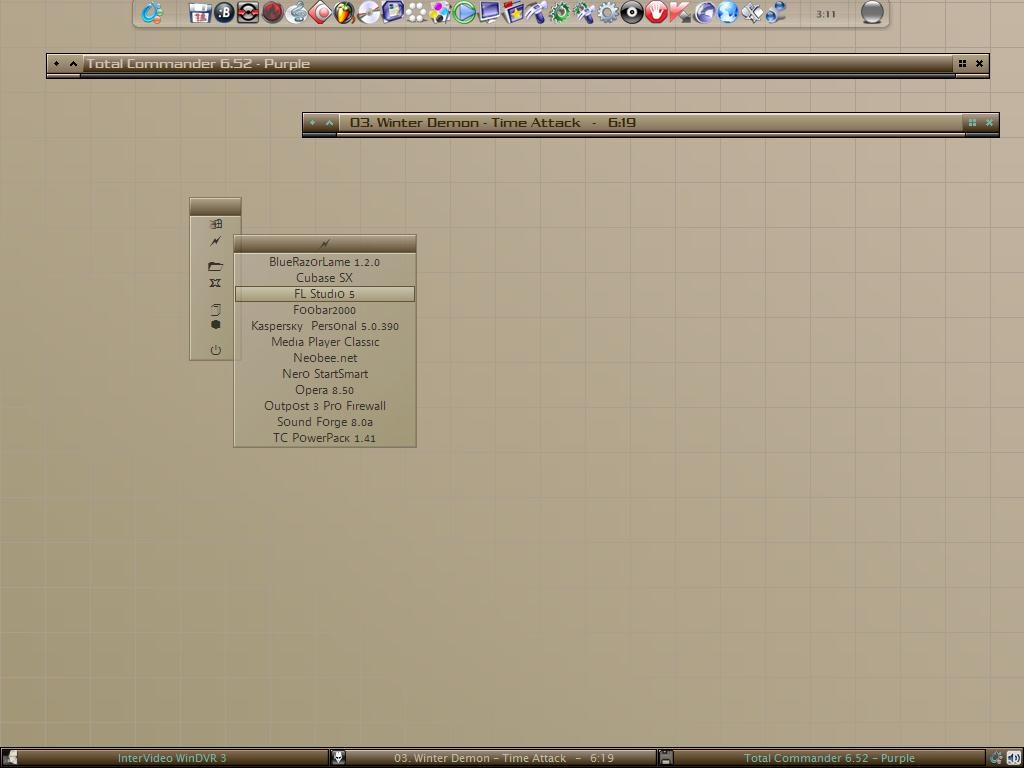Launch Media Player Classic from menu

coord(325,342)
